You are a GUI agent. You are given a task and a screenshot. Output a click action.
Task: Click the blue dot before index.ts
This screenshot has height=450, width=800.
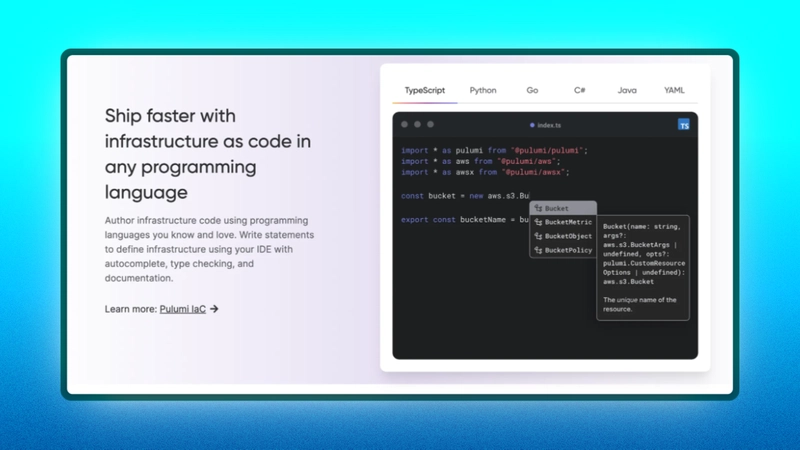532,125
